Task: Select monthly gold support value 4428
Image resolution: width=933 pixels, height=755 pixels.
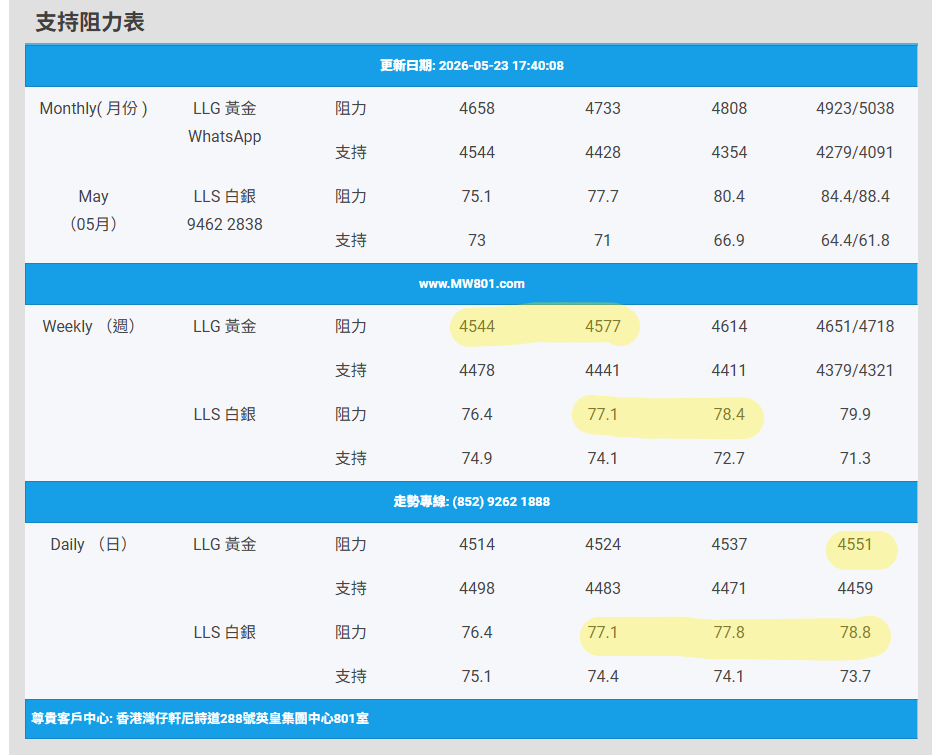Action: (603, 152)
